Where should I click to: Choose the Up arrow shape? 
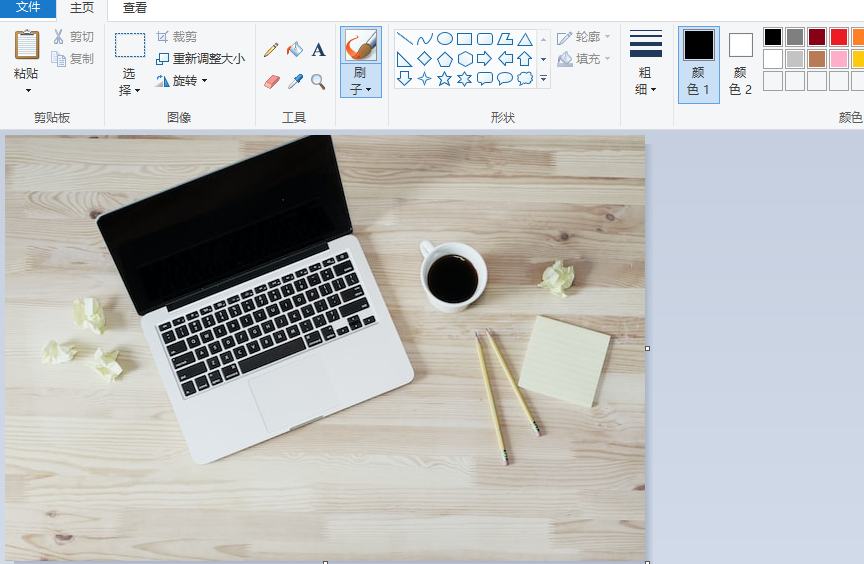pyautogui.click(x=525, y=58)
